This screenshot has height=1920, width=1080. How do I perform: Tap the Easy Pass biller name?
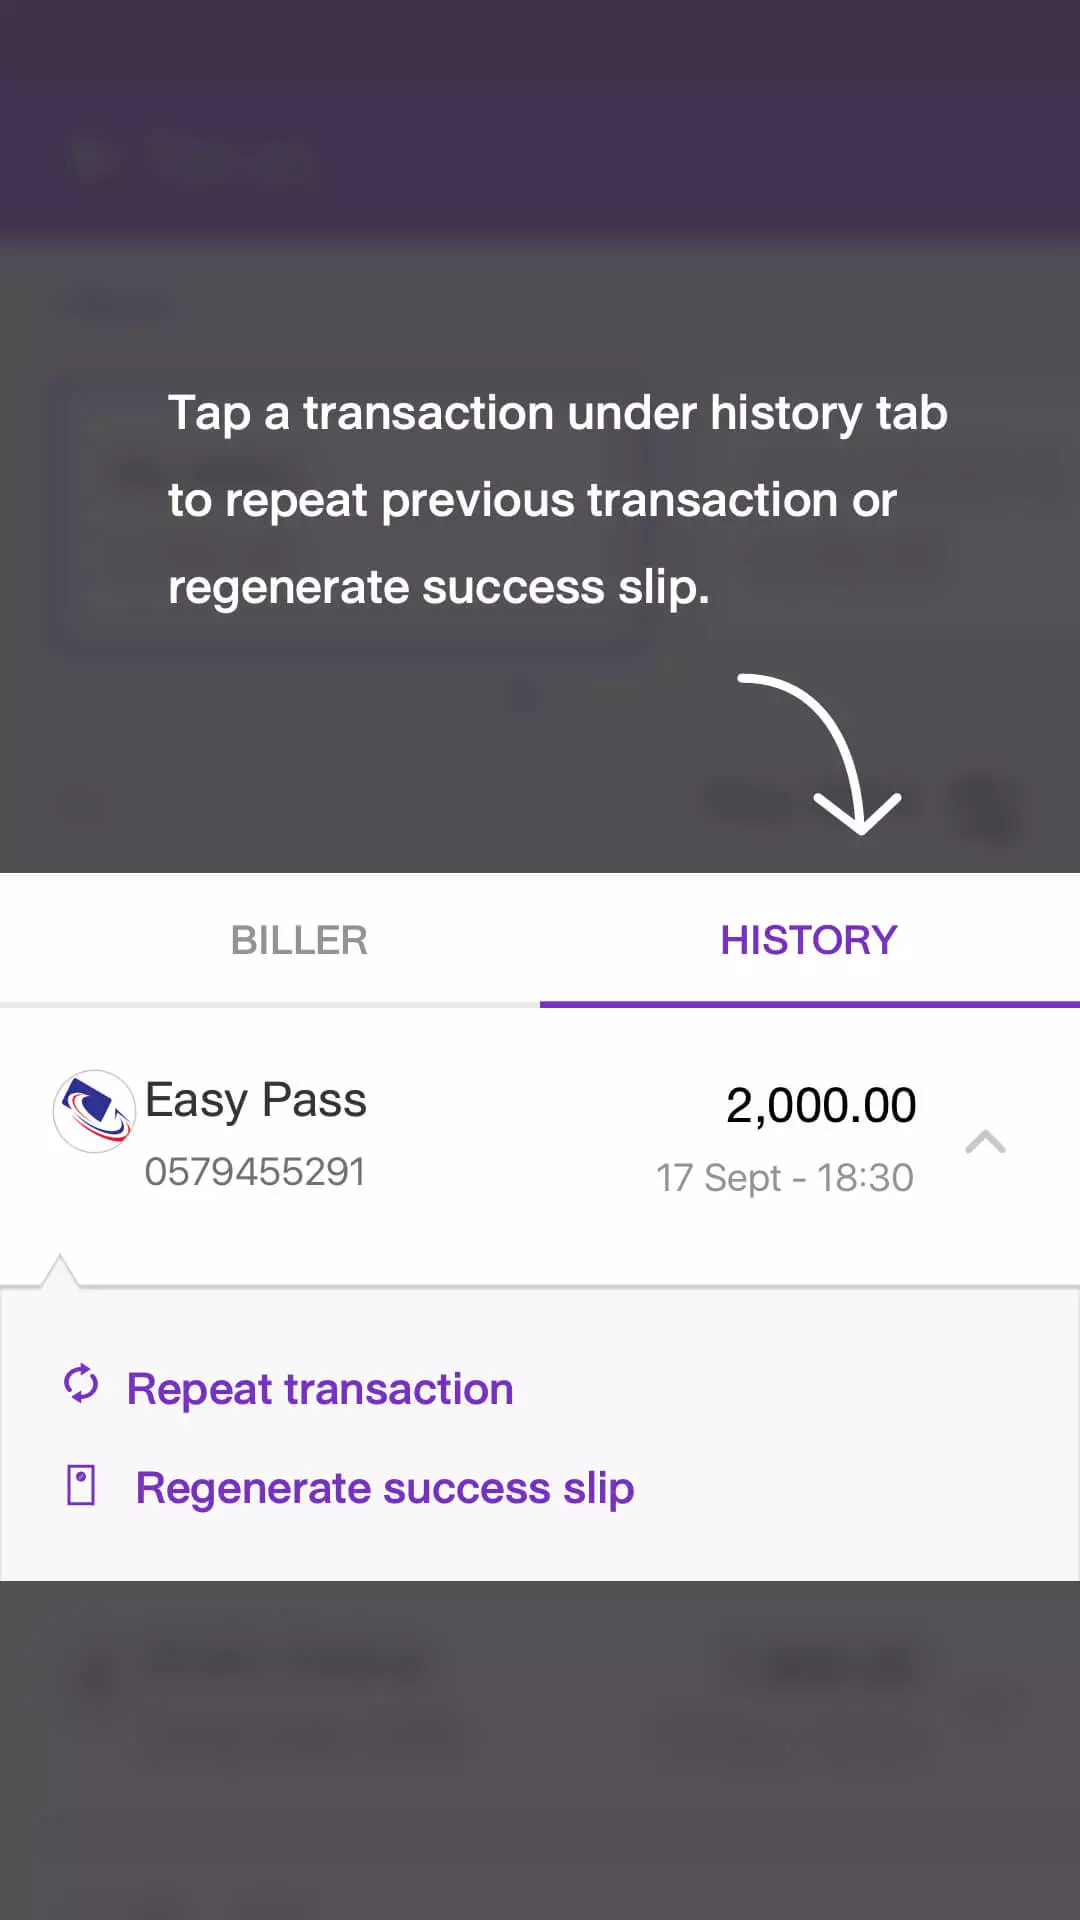[256, 1100]
